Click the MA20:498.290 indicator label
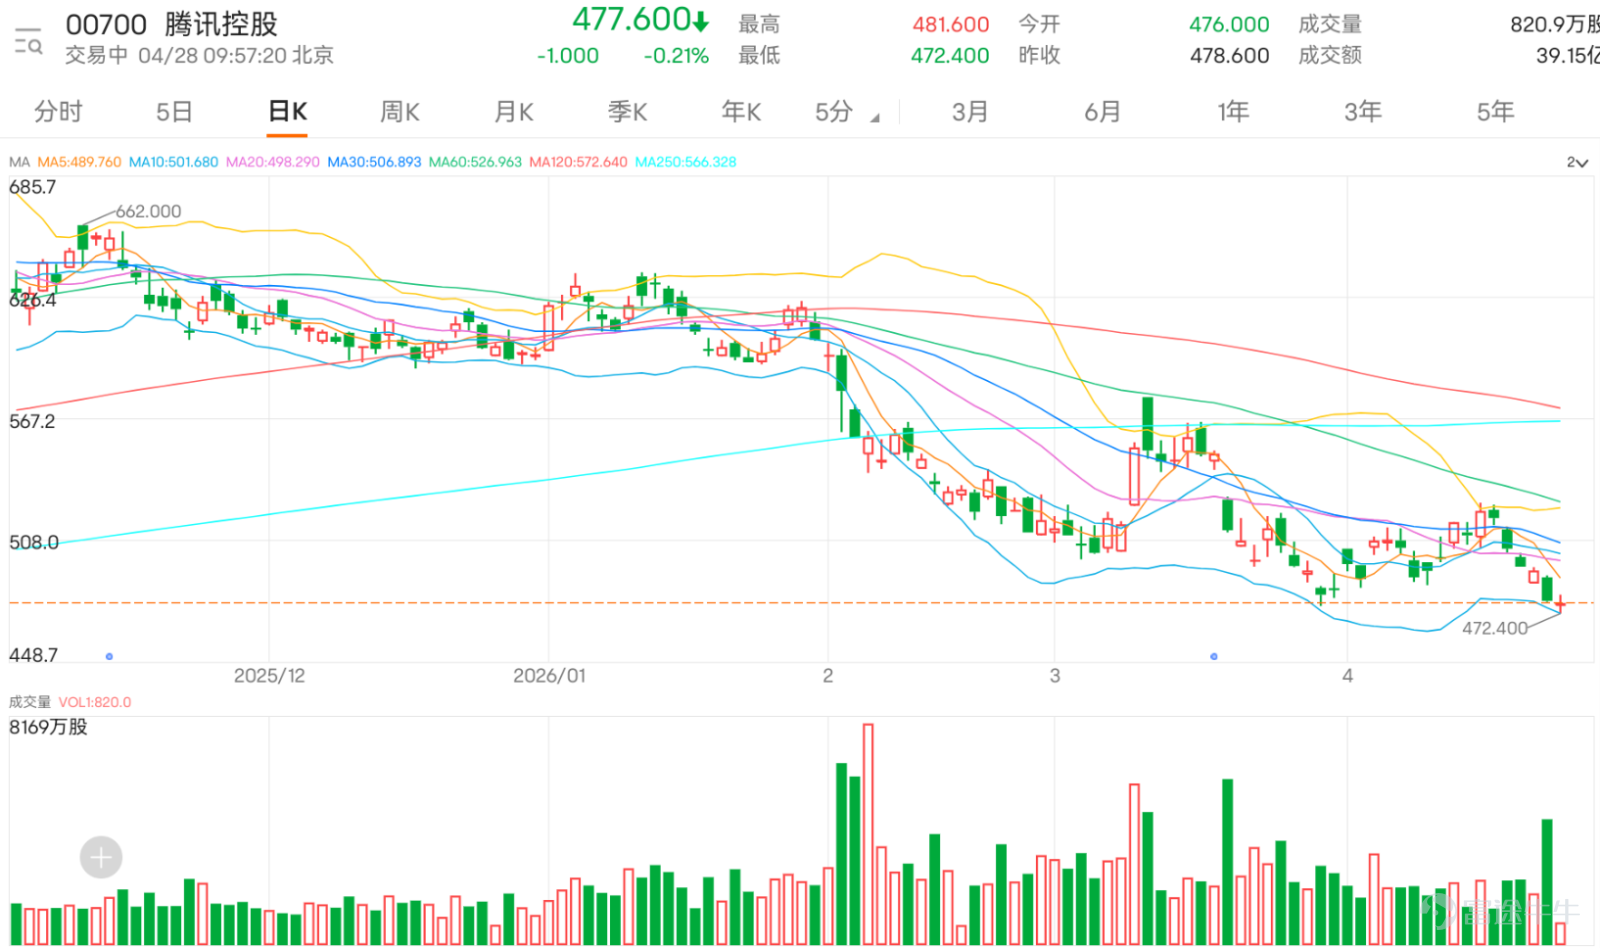1600x948 pixels. (x=272, y=162)
